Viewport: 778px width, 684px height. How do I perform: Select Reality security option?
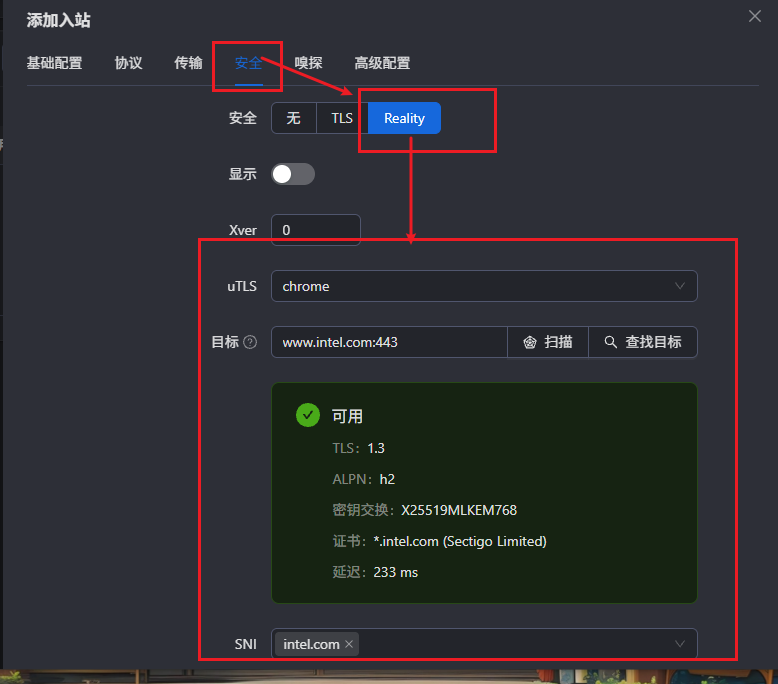(404, 118)
